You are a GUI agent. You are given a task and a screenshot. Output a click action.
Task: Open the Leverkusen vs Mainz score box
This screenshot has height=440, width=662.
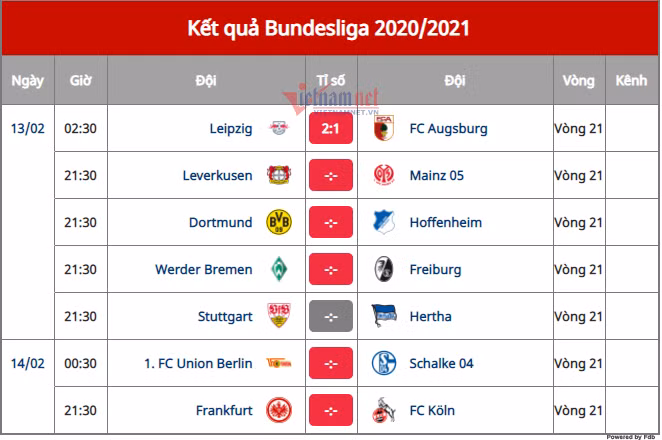point(331,176)
